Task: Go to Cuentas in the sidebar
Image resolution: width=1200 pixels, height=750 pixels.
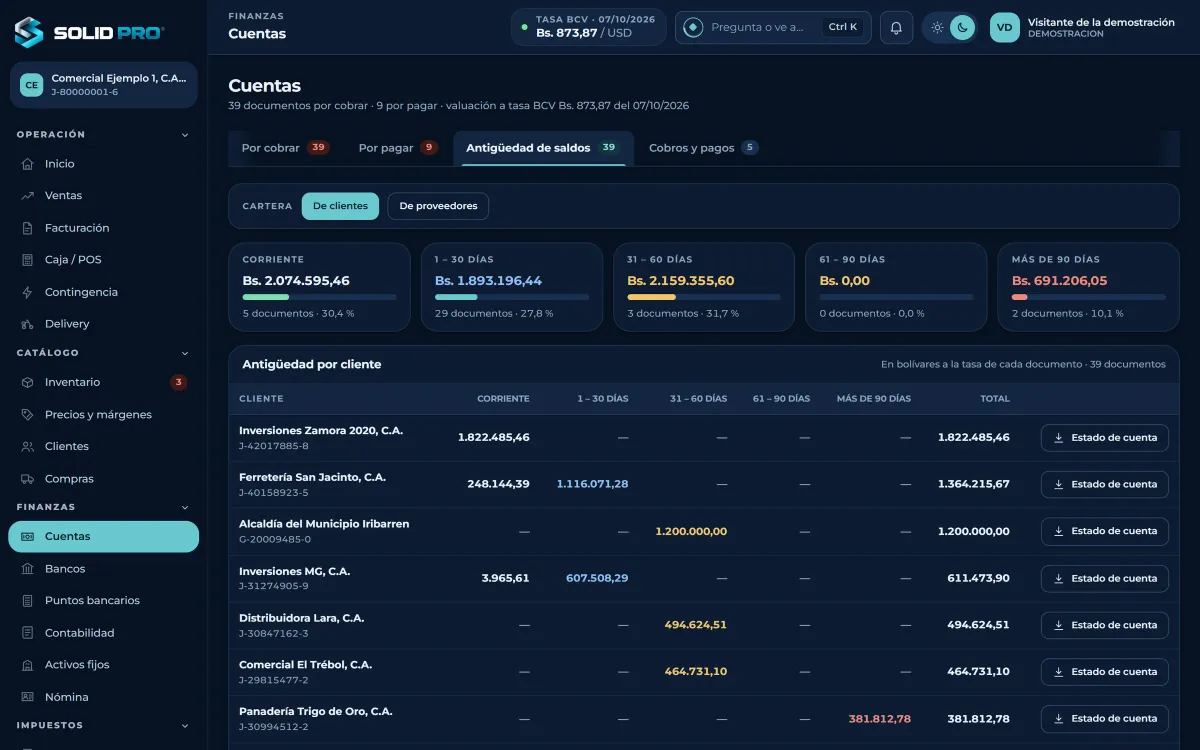Action: point(104,537)
